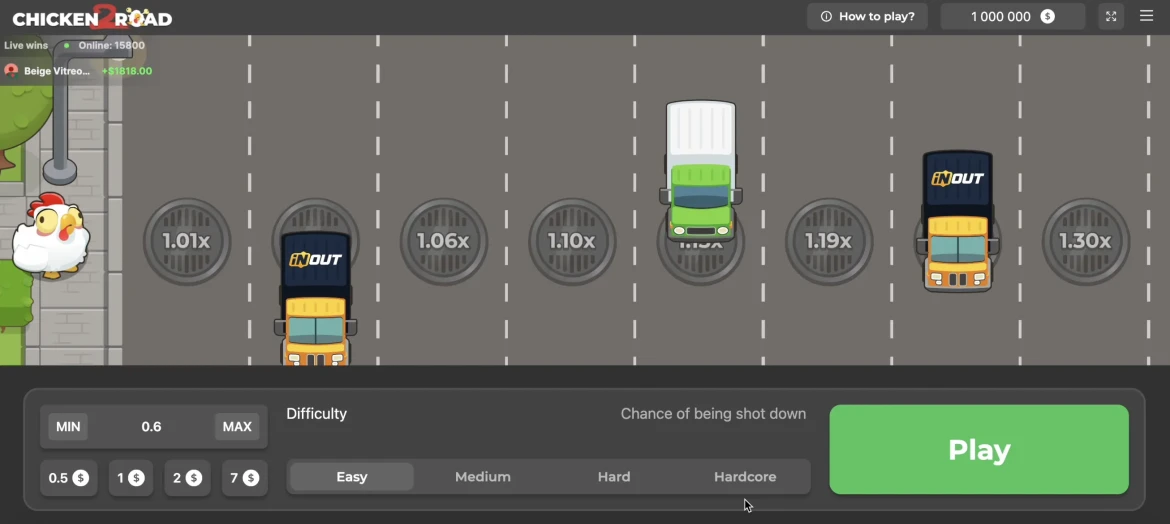Click the white chicken character

(50, 236)
